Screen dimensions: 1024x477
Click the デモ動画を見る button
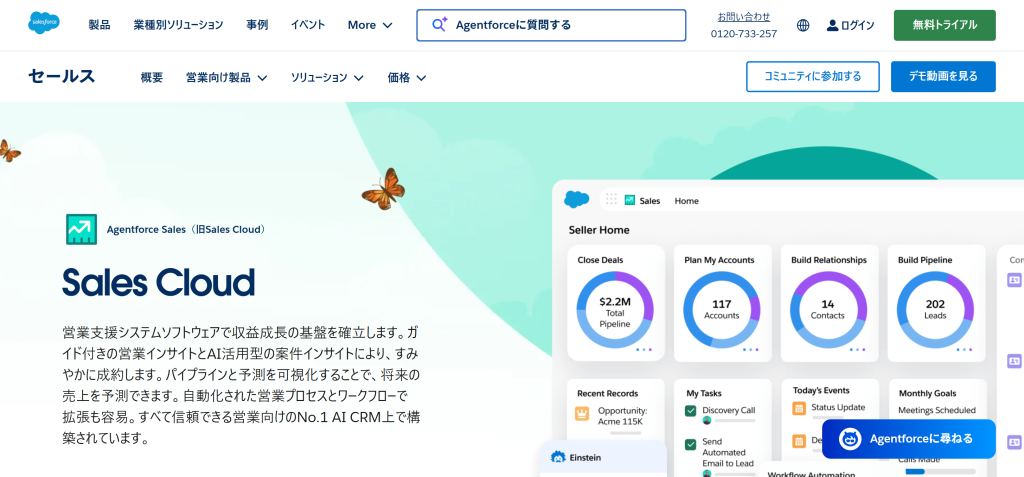942,76
